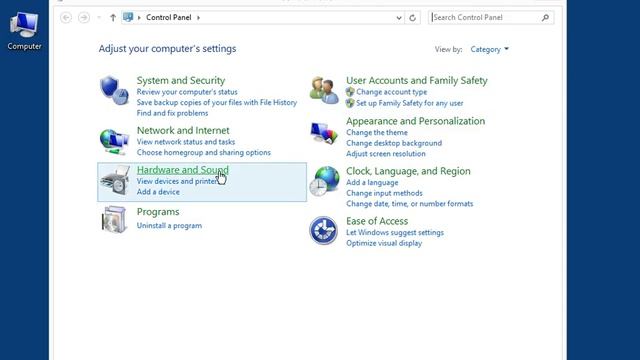Open Optimize visual display
The image size is (640, 360).
(384, 243)
